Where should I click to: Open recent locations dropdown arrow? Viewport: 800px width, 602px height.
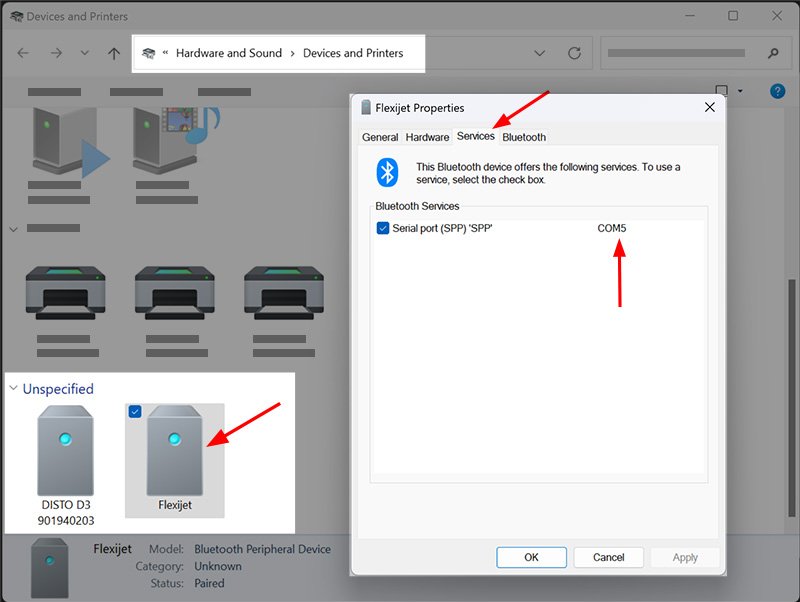[x=85, y=53]
